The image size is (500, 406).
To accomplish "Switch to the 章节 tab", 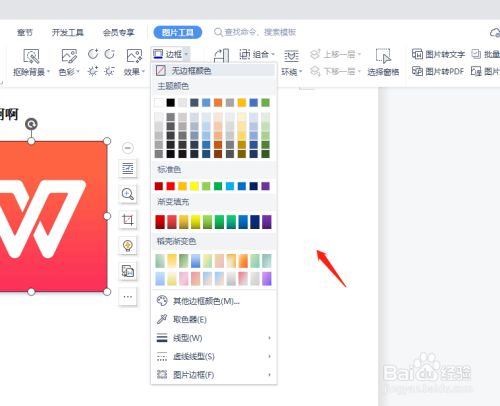I will pyautogui.click(x=25, y=32).
